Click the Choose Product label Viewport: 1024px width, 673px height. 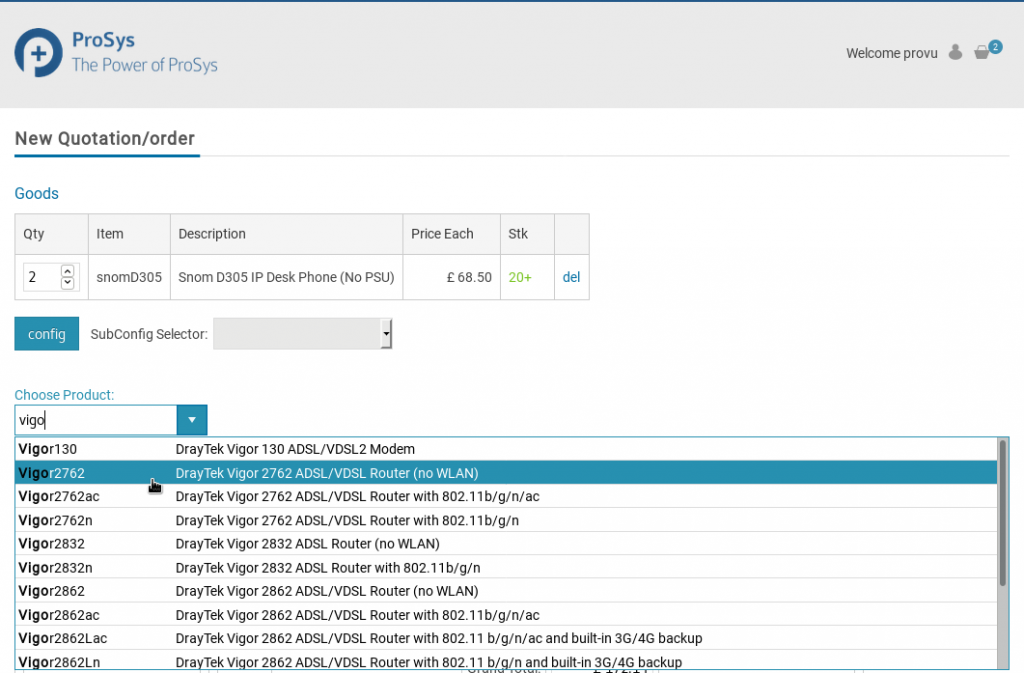point(64,395)
